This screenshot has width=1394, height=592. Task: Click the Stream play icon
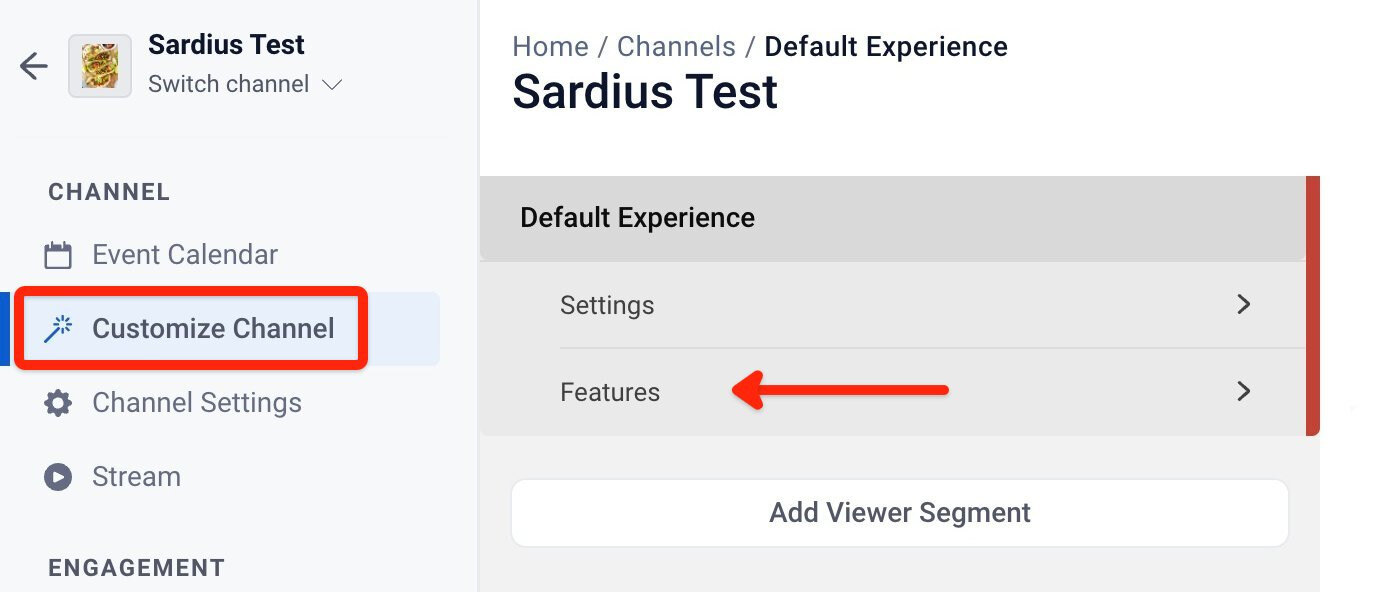point(59,476)
